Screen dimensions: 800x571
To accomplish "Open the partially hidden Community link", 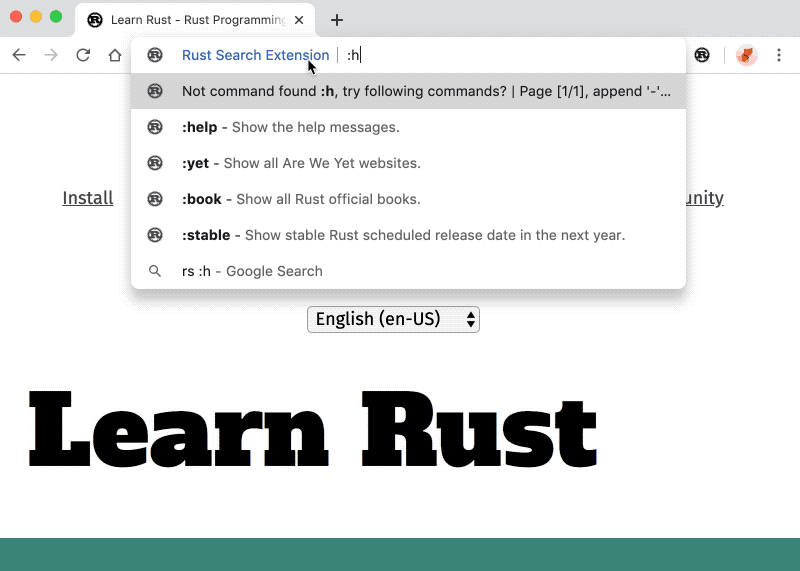I will point(705,198).
